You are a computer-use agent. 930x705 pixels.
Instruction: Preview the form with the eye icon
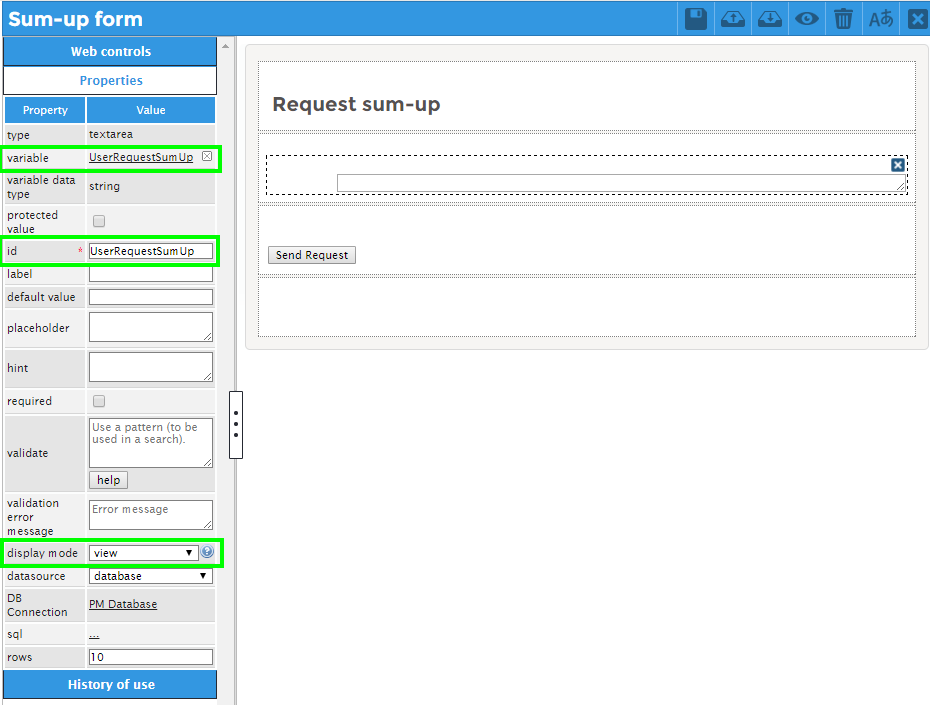(x=806, y=18)
